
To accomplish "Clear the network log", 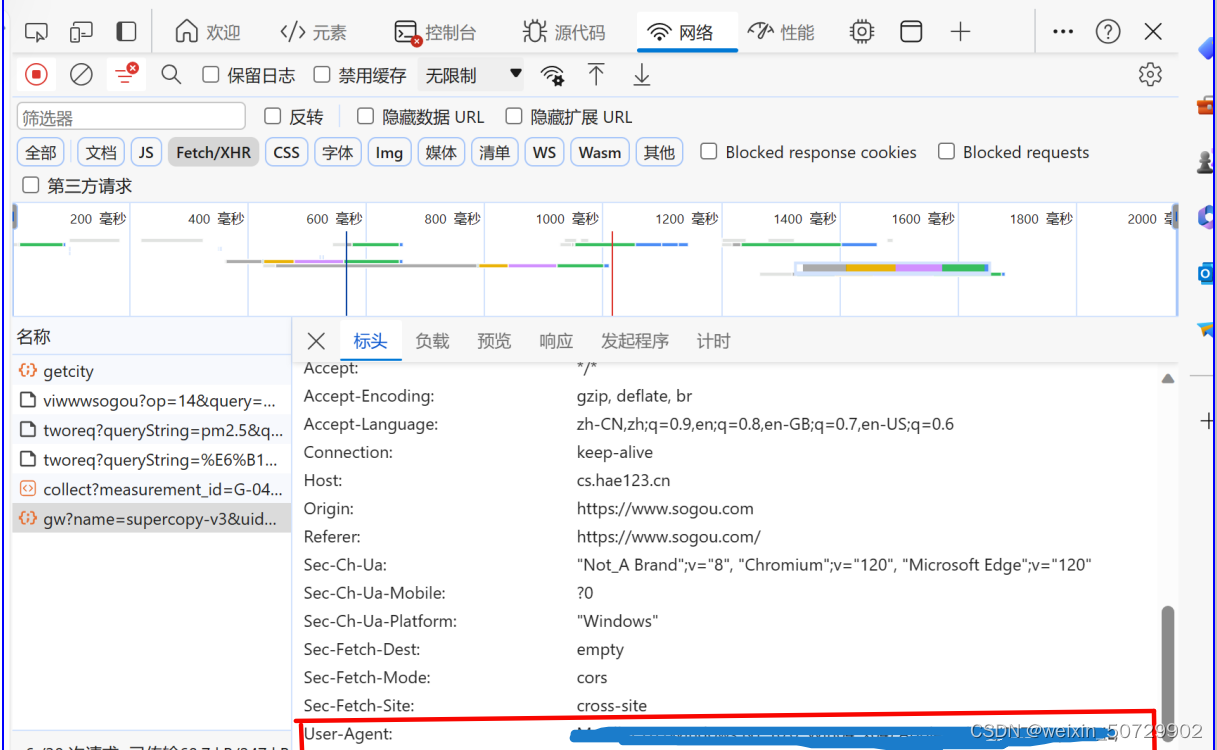I will pos(81,74).
